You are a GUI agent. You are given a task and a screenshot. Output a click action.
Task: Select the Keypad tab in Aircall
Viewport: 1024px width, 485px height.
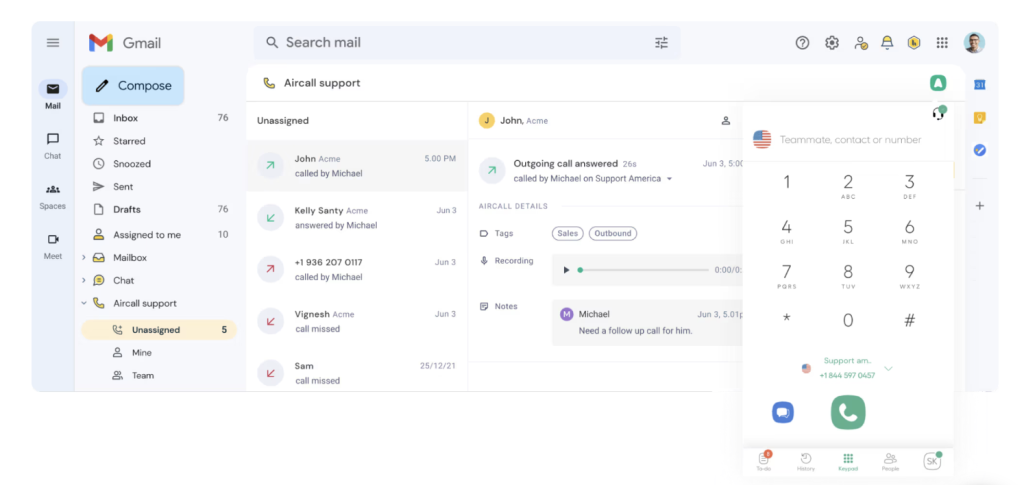click(x=848, y=461)
